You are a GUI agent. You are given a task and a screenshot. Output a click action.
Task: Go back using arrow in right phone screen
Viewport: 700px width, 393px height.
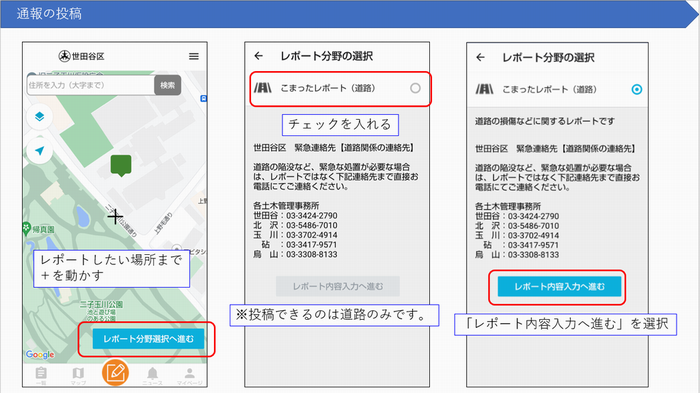480,57
